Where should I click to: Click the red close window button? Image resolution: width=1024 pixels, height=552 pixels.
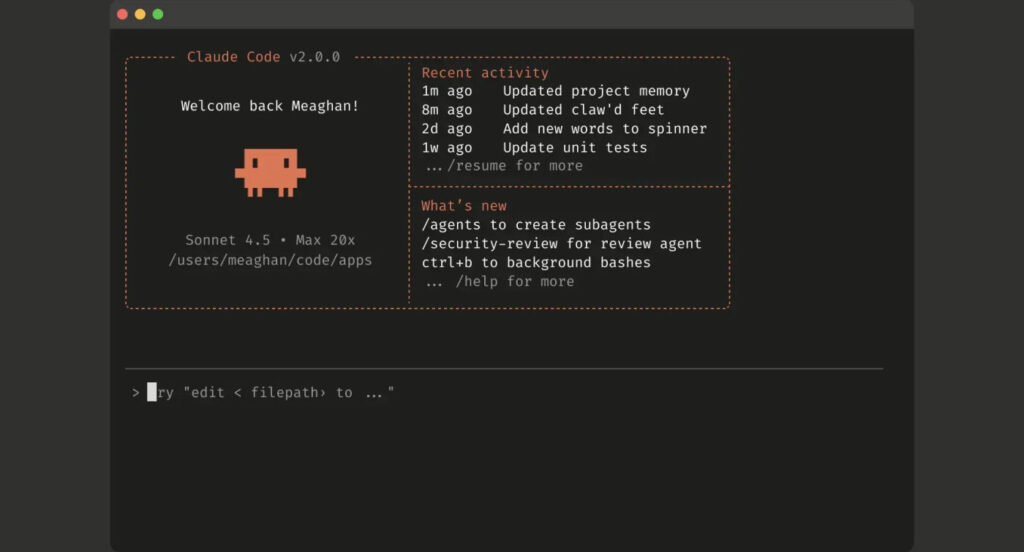pos(122,14)
